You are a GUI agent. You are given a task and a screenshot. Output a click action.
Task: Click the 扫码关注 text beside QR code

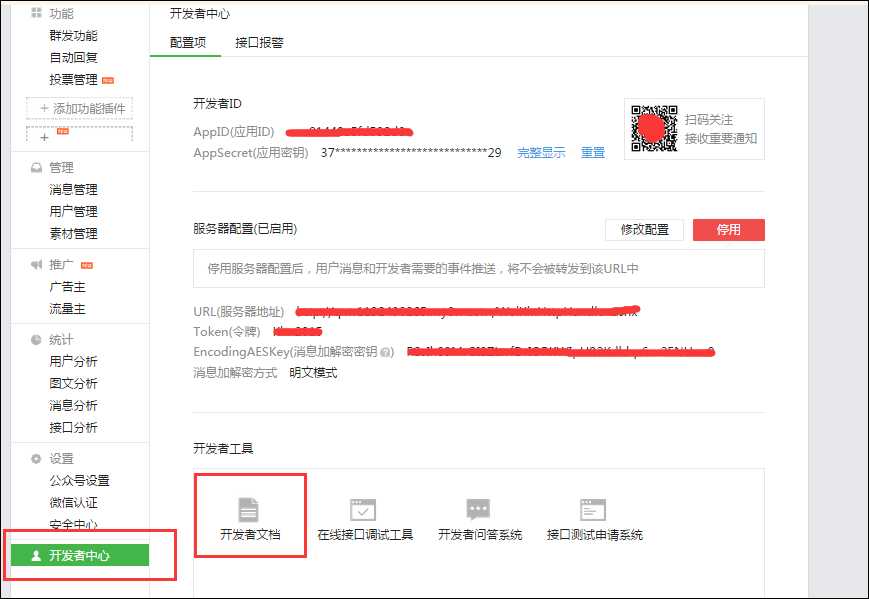coord(708,120)
